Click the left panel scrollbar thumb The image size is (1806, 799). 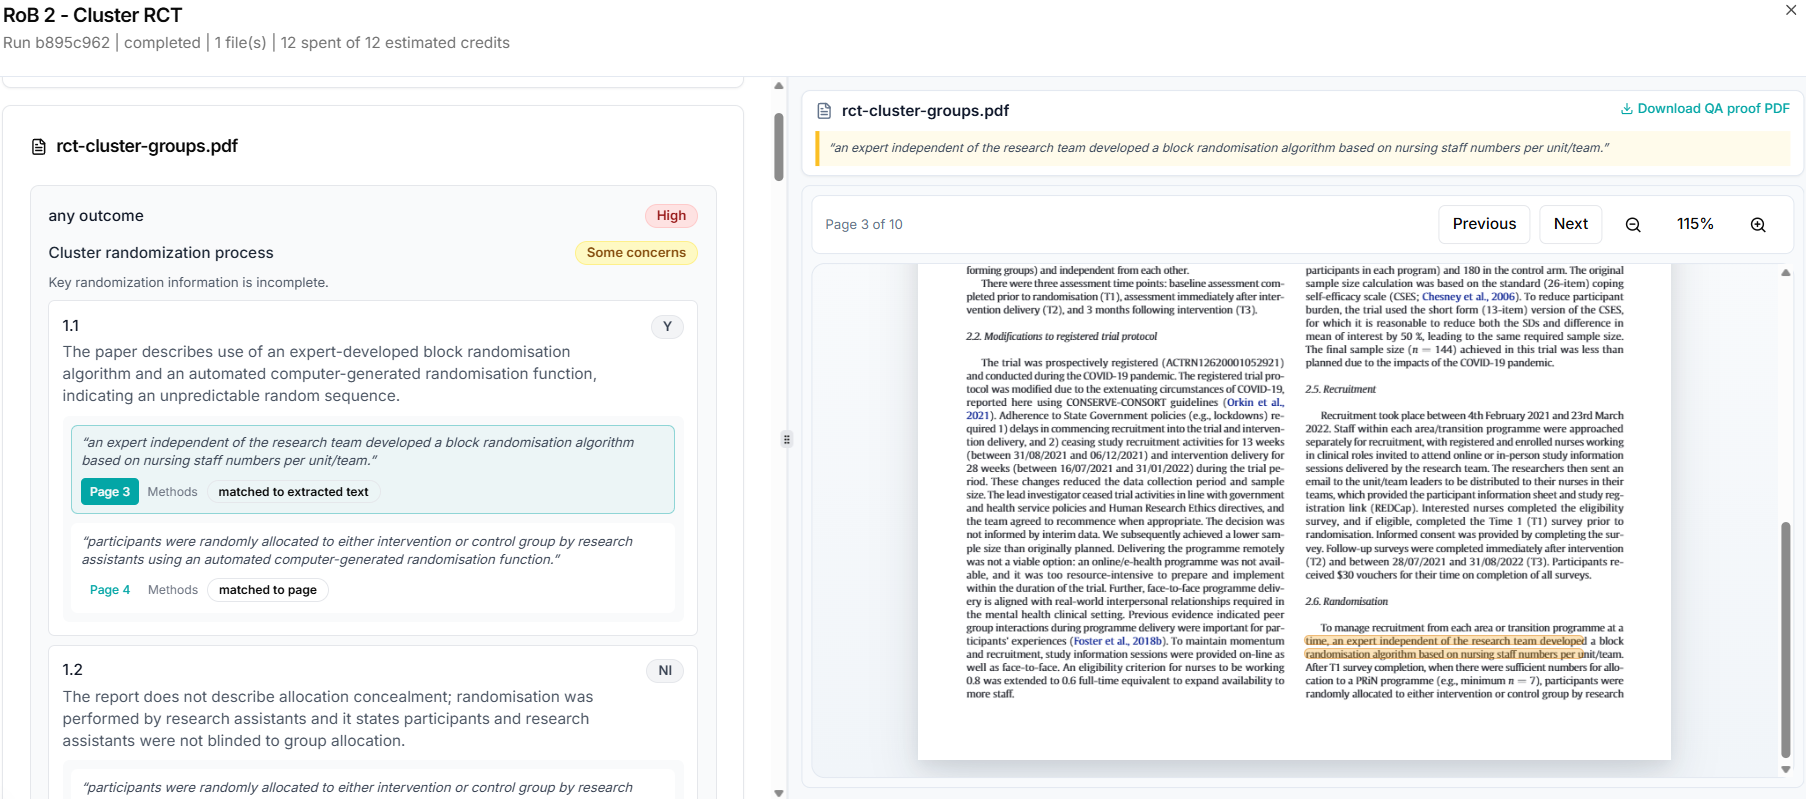[779, 147]
